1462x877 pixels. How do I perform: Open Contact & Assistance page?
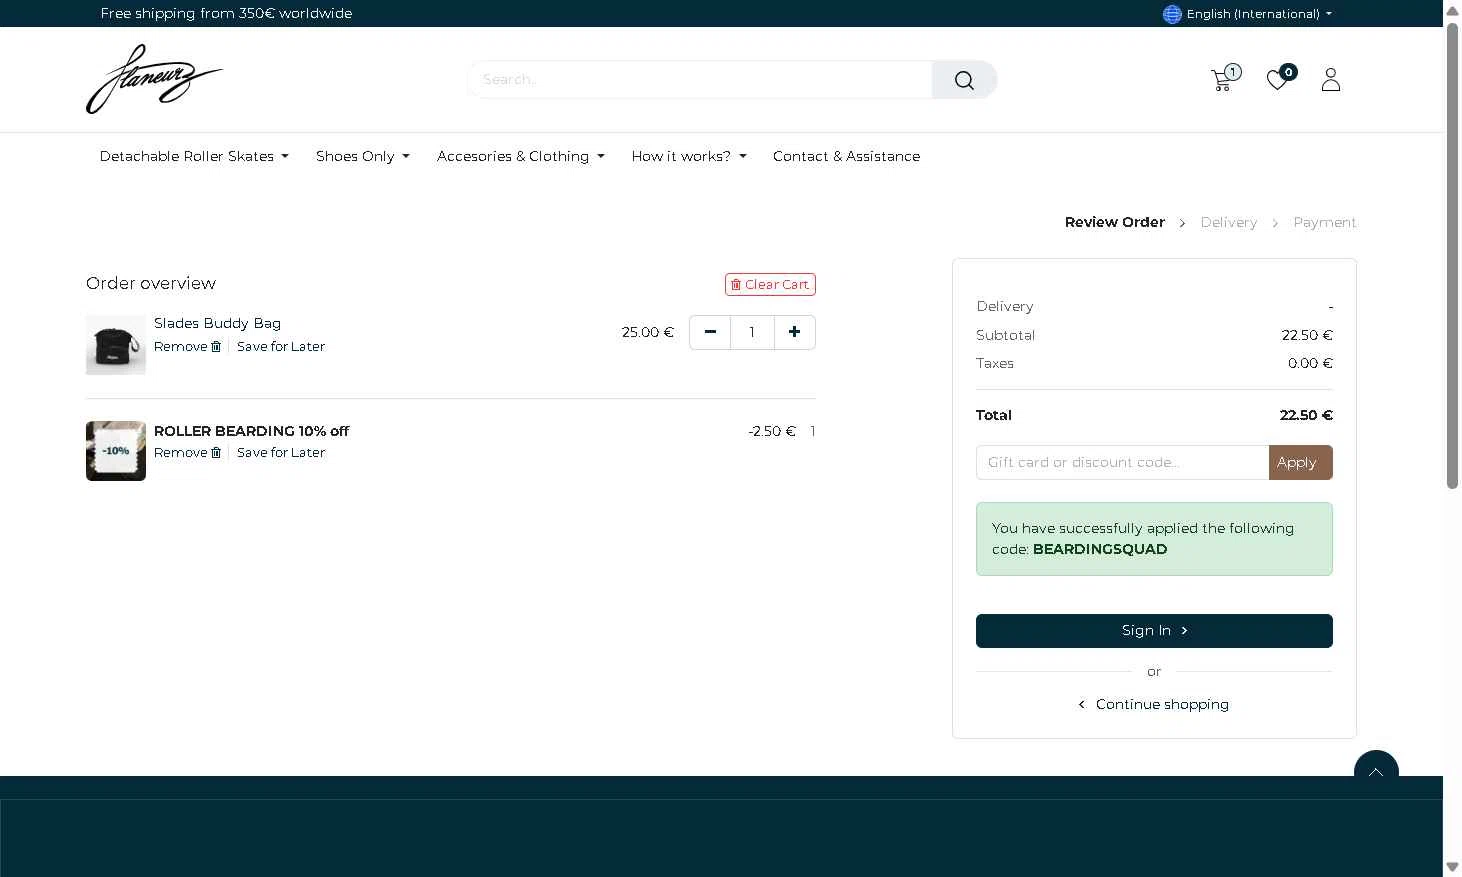(846, 156)
